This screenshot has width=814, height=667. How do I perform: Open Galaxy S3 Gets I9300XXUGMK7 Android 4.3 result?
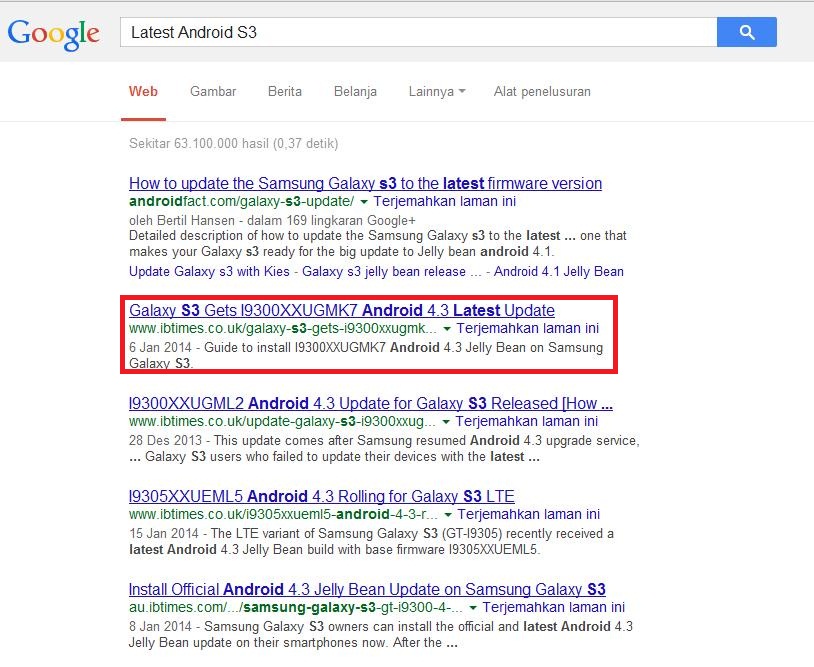pos(342,310)
